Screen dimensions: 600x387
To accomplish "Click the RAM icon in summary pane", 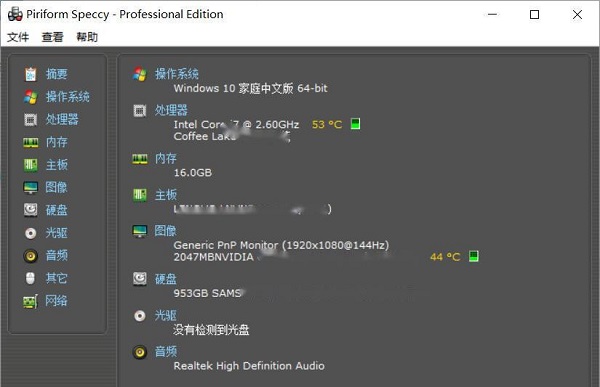I will (140, 159).
